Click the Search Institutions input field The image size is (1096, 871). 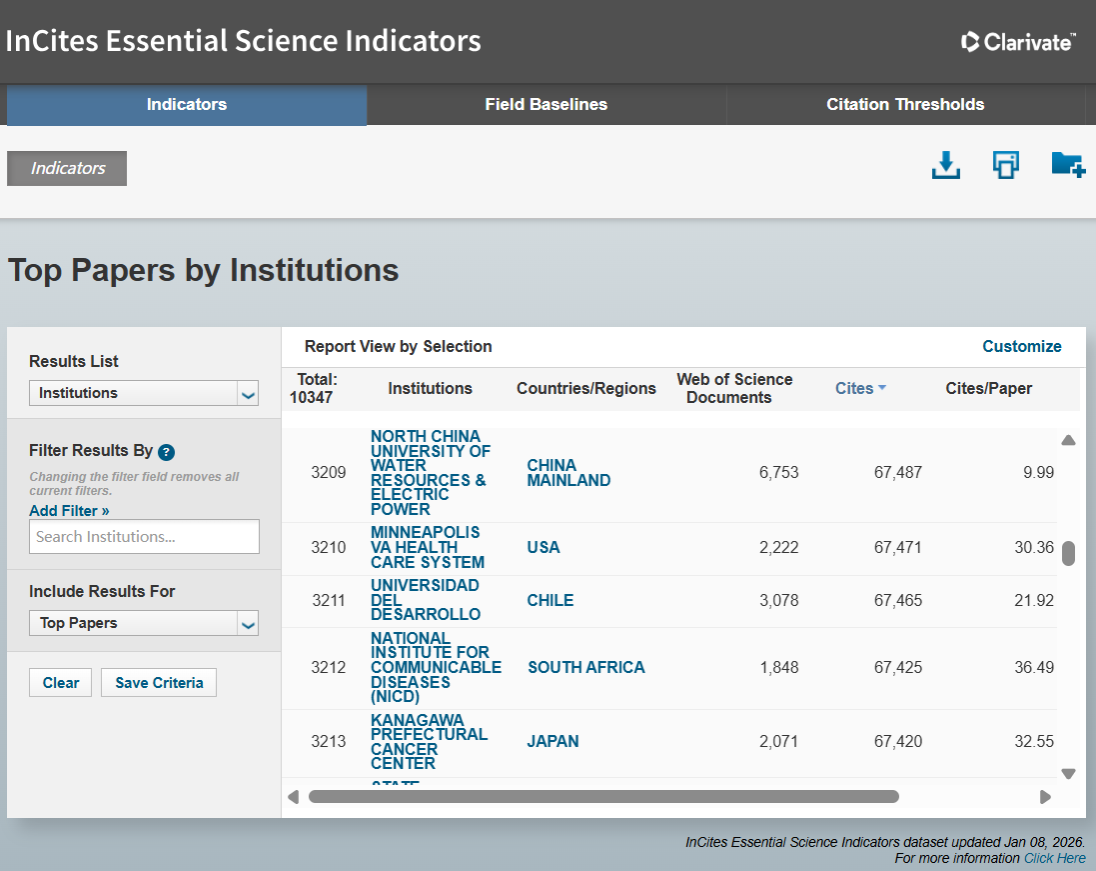tap(144, 537)
